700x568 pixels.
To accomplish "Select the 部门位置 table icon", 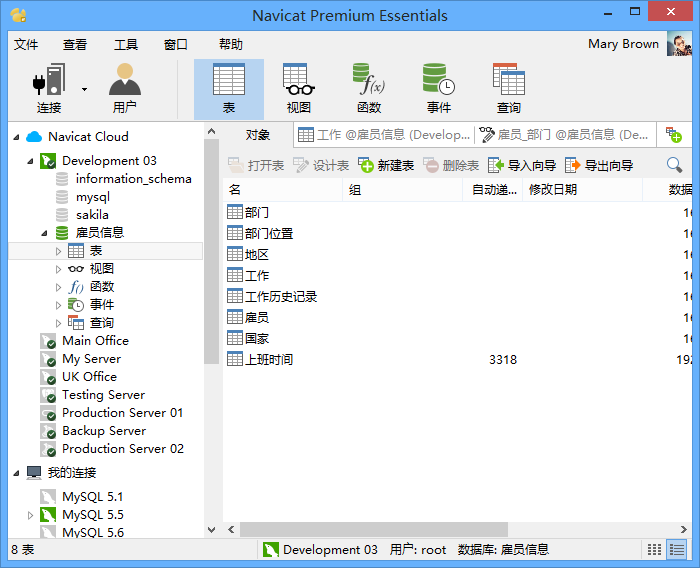I will [x=235, y=233].
